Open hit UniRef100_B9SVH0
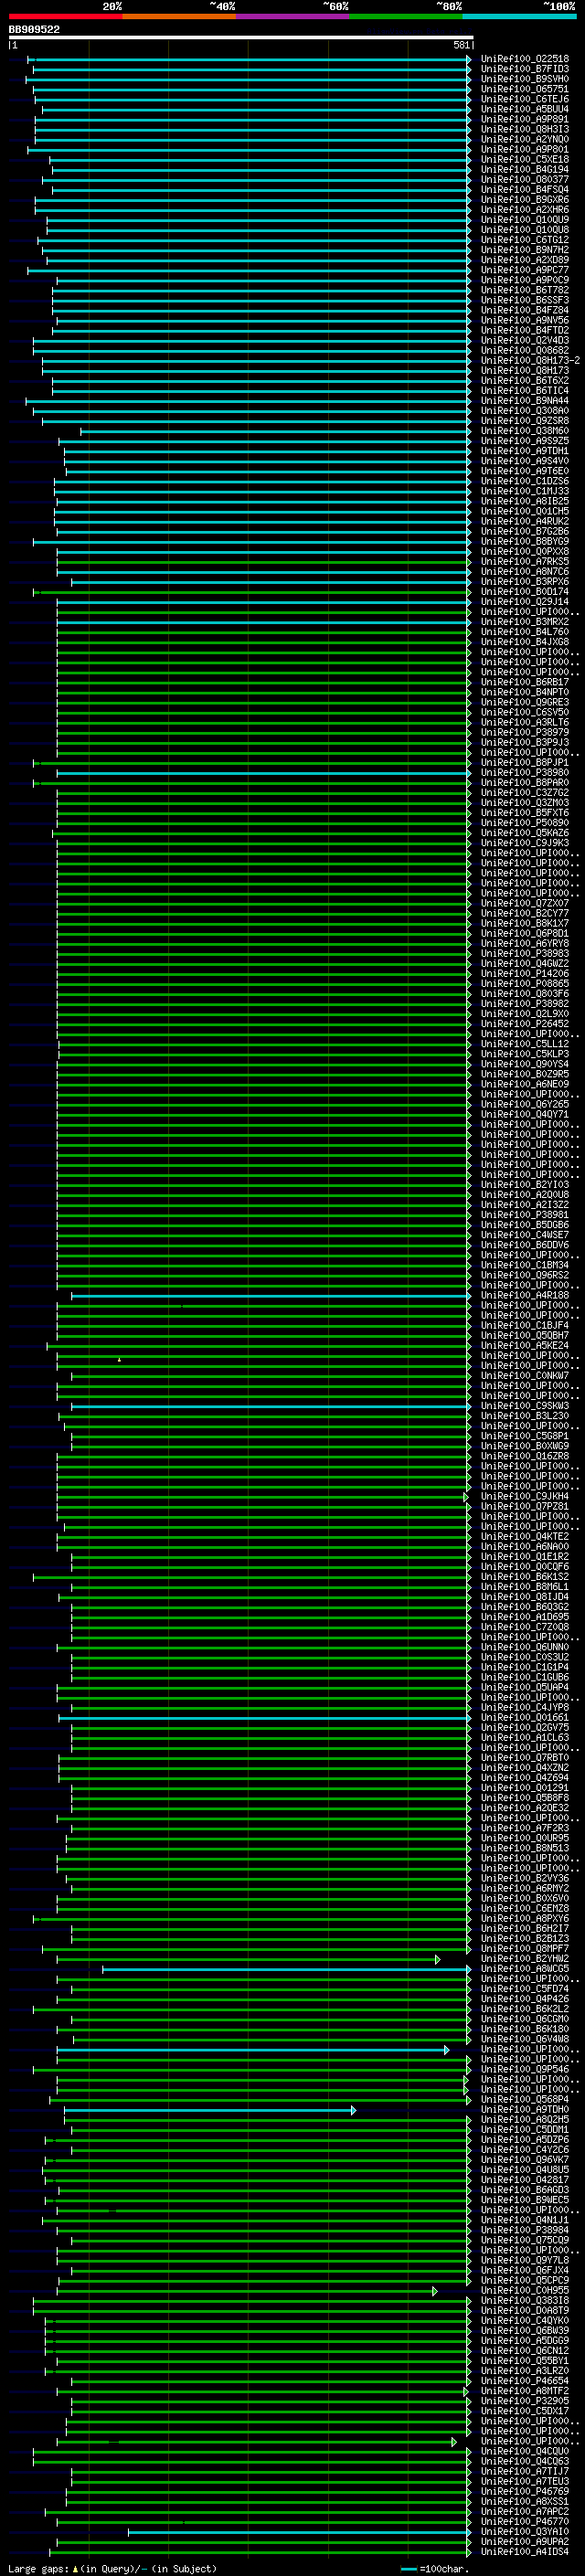The height and width of the screenshot is (2576, 585). (524, 79)
